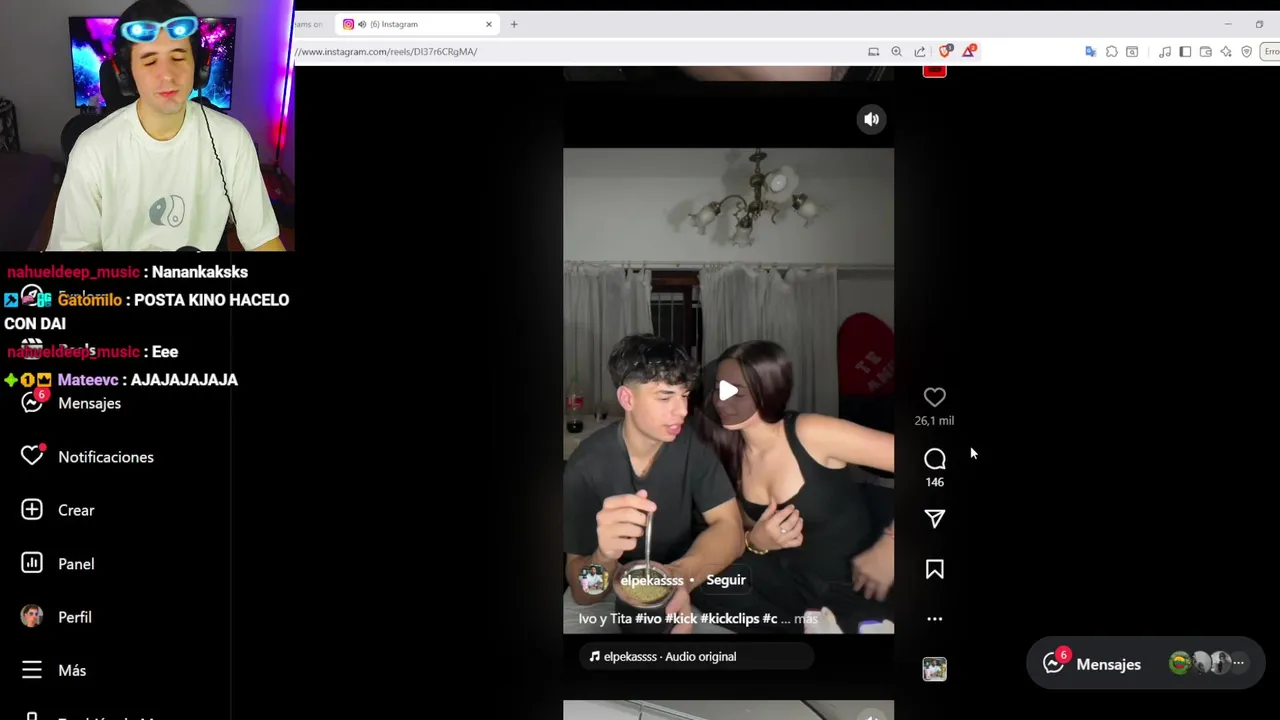The image size is (1280, 720).
Task: Click the Más hamburger icon
Action: tap(32, 670)
